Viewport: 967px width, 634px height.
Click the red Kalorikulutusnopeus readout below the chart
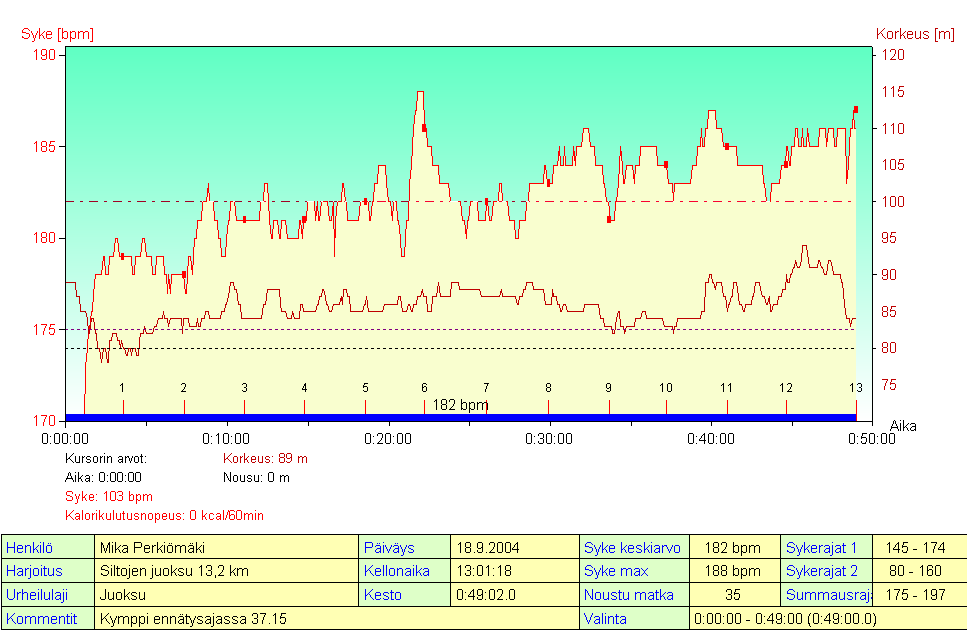tap(164, 515)
